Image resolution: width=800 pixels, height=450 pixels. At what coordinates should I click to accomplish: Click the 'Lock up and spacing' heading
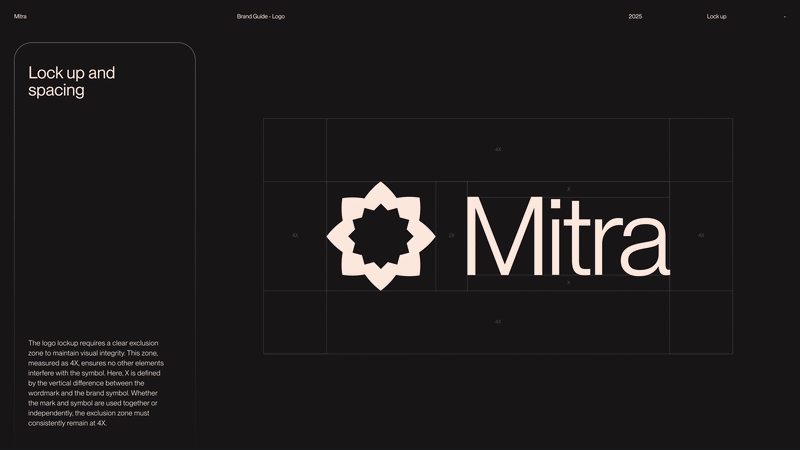pos(71,81)
